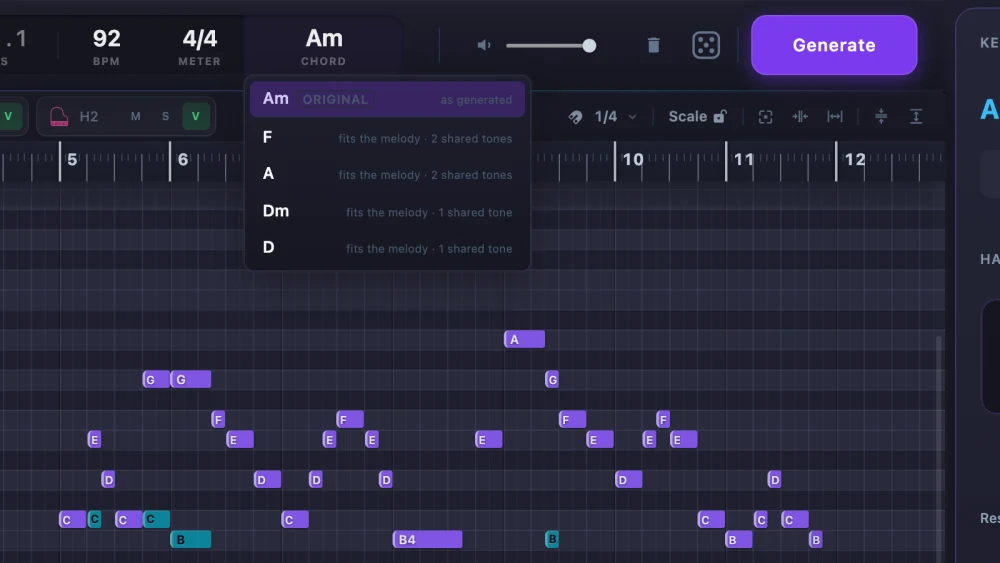Open the Am chord selector
This screenshot has height=563, width=1000.
[x=323, y=46]
